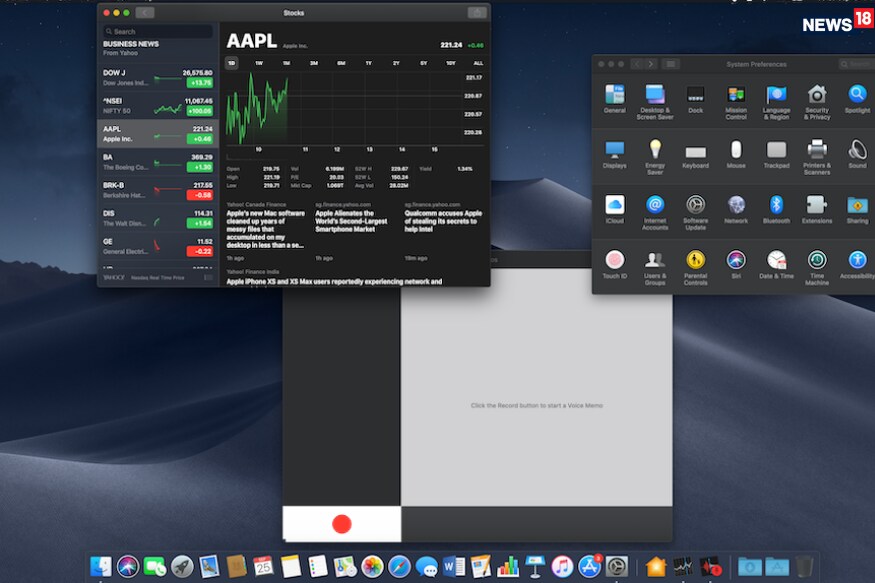Open Microsoft Word from the Dock
The width and height of the screenshot is (875, 583).
pyautogui.click(x=454, y=567)
